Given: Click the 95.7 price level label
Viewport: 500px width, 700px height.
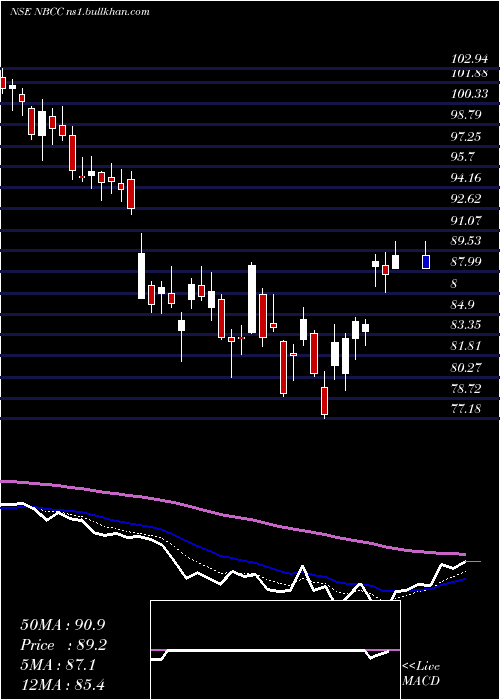Looking at the screenshot, I should [463, 157].
